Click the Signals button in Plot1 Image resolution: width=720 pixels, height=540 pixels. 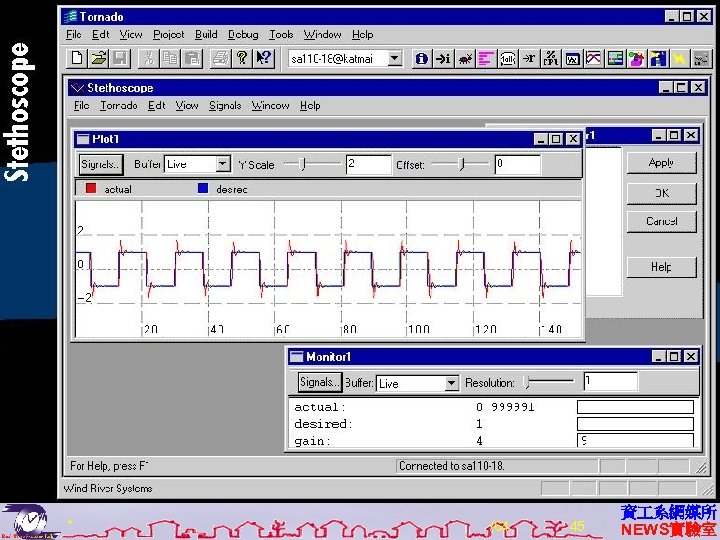101,164
